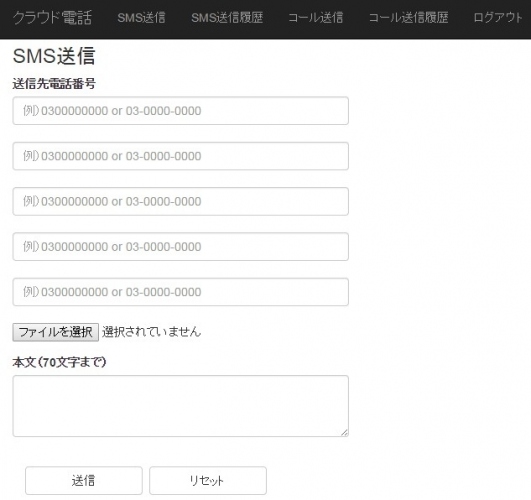Image resolution: width=531 pixels, height=500 pixels.
Task: Open the SMS送信履歴 menu item
Action: (227, 18)
